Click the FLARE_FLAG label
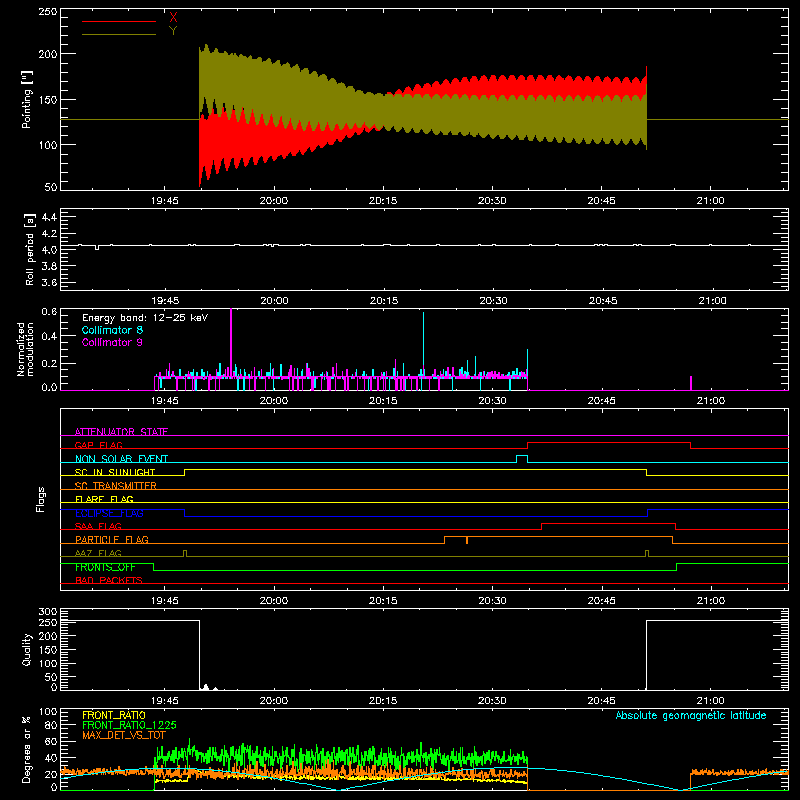The width and height of the screenshot is (800, 800). (x=104, y=499)
